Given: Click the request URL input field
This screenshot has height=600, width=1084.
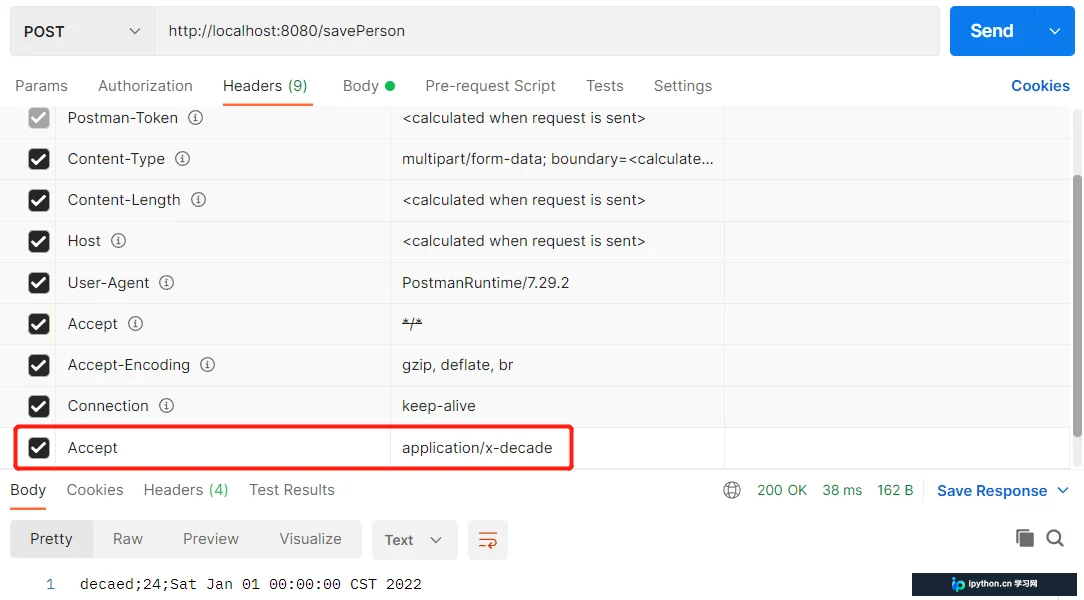Looking at the screenshot, I should (547, 31).
